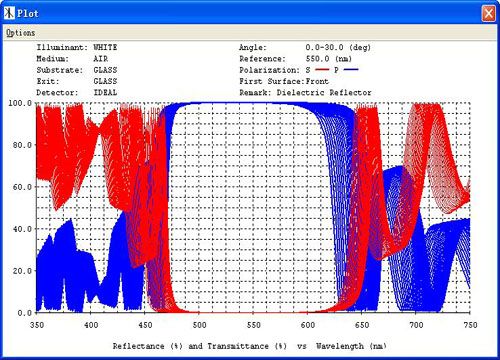Click the Reflectance and Transmittance axis title
This screenshot has height=360, width=500.
pyautogui.click(x=250, y=346)
